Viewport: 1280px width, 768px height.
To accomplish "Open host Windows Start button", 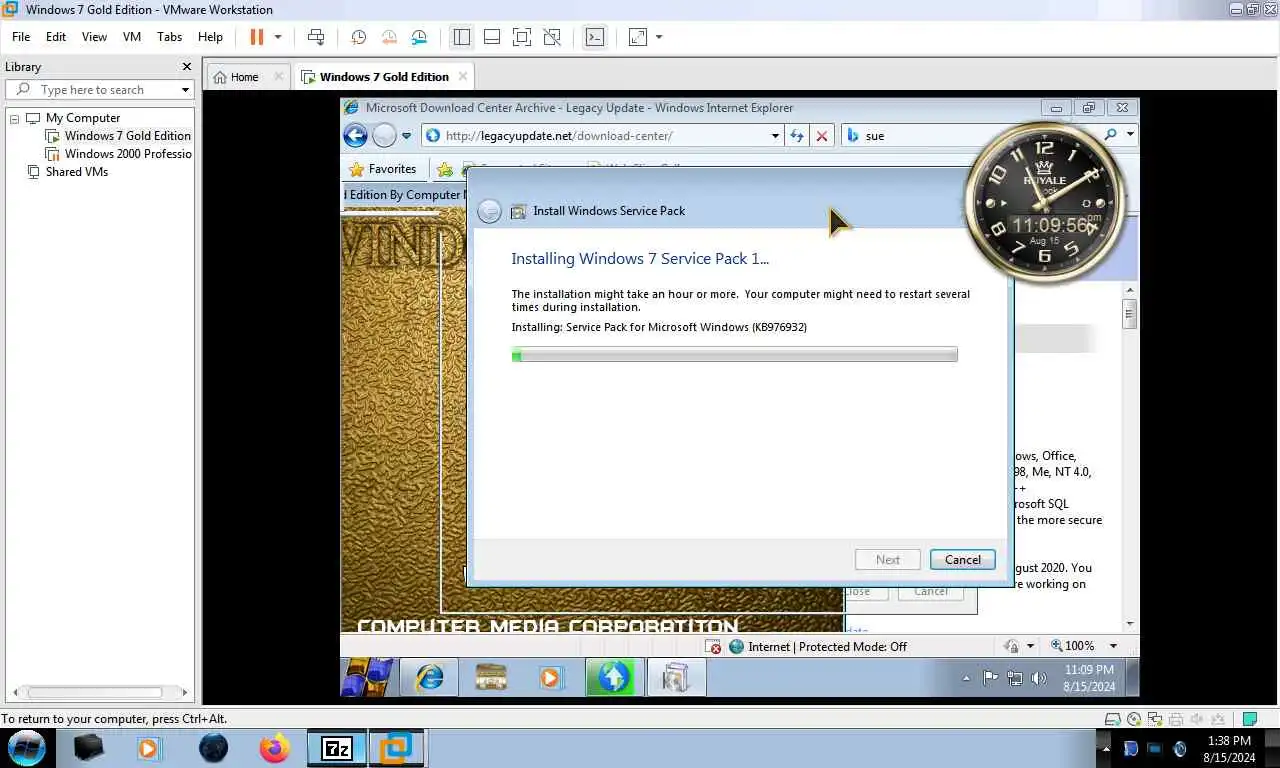I will pos(26,747).
